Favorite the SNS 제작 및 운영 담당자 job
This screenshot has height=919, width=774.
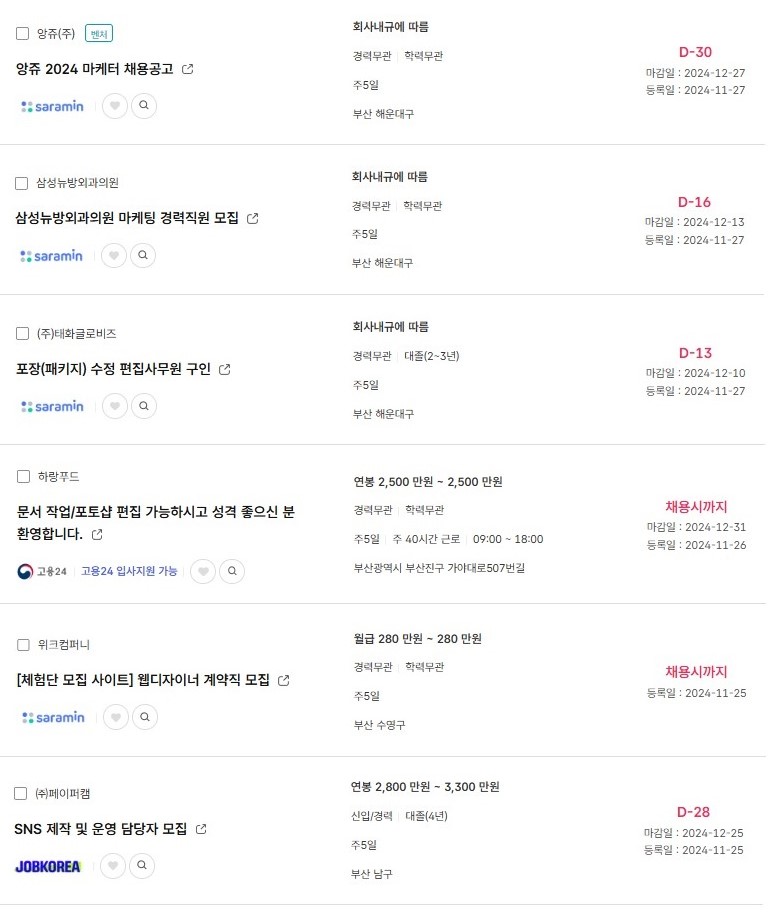[x=112, y=866]
